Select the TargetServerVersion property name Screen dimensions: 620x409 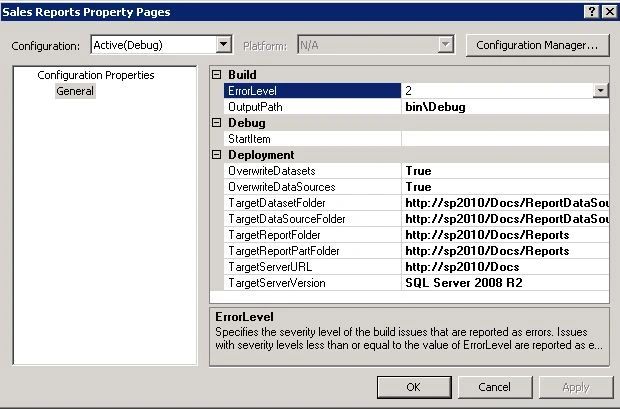(x=277, y=283)
